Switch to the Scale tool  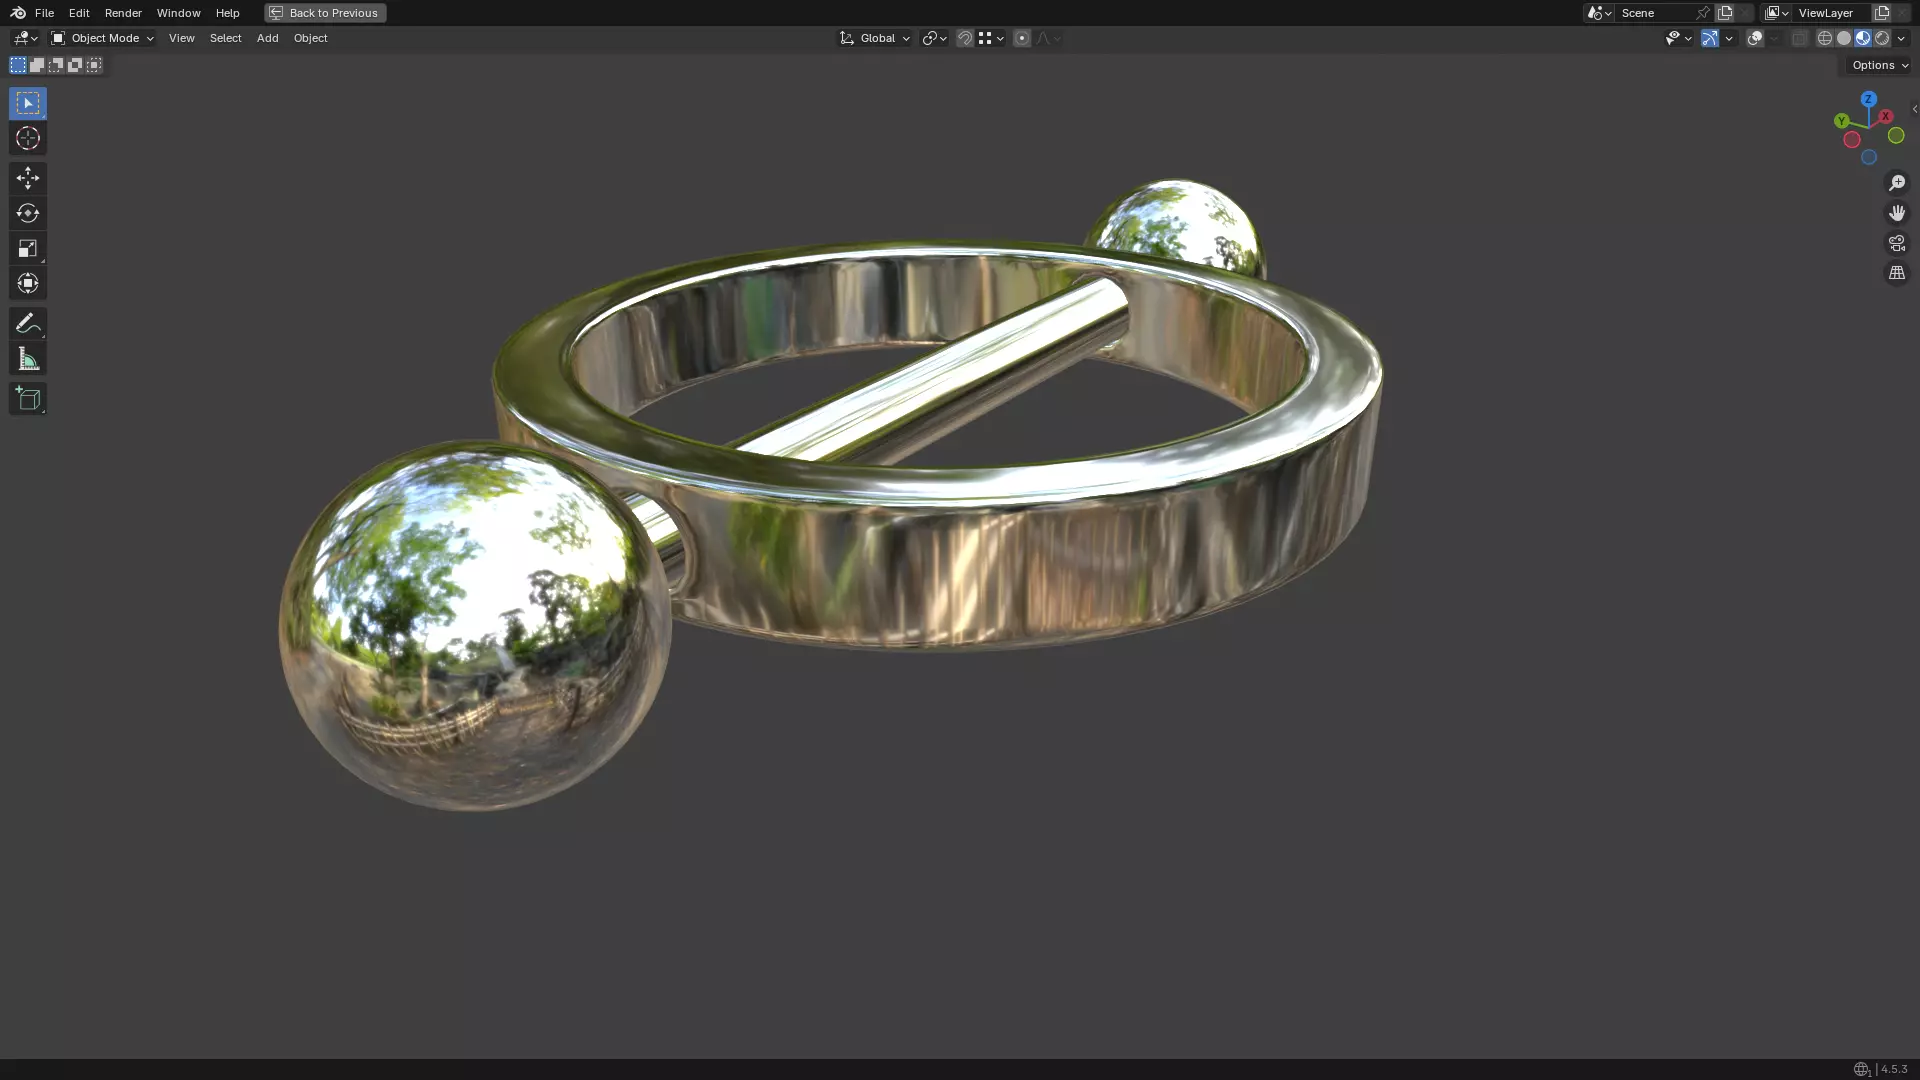click(28, 248)
